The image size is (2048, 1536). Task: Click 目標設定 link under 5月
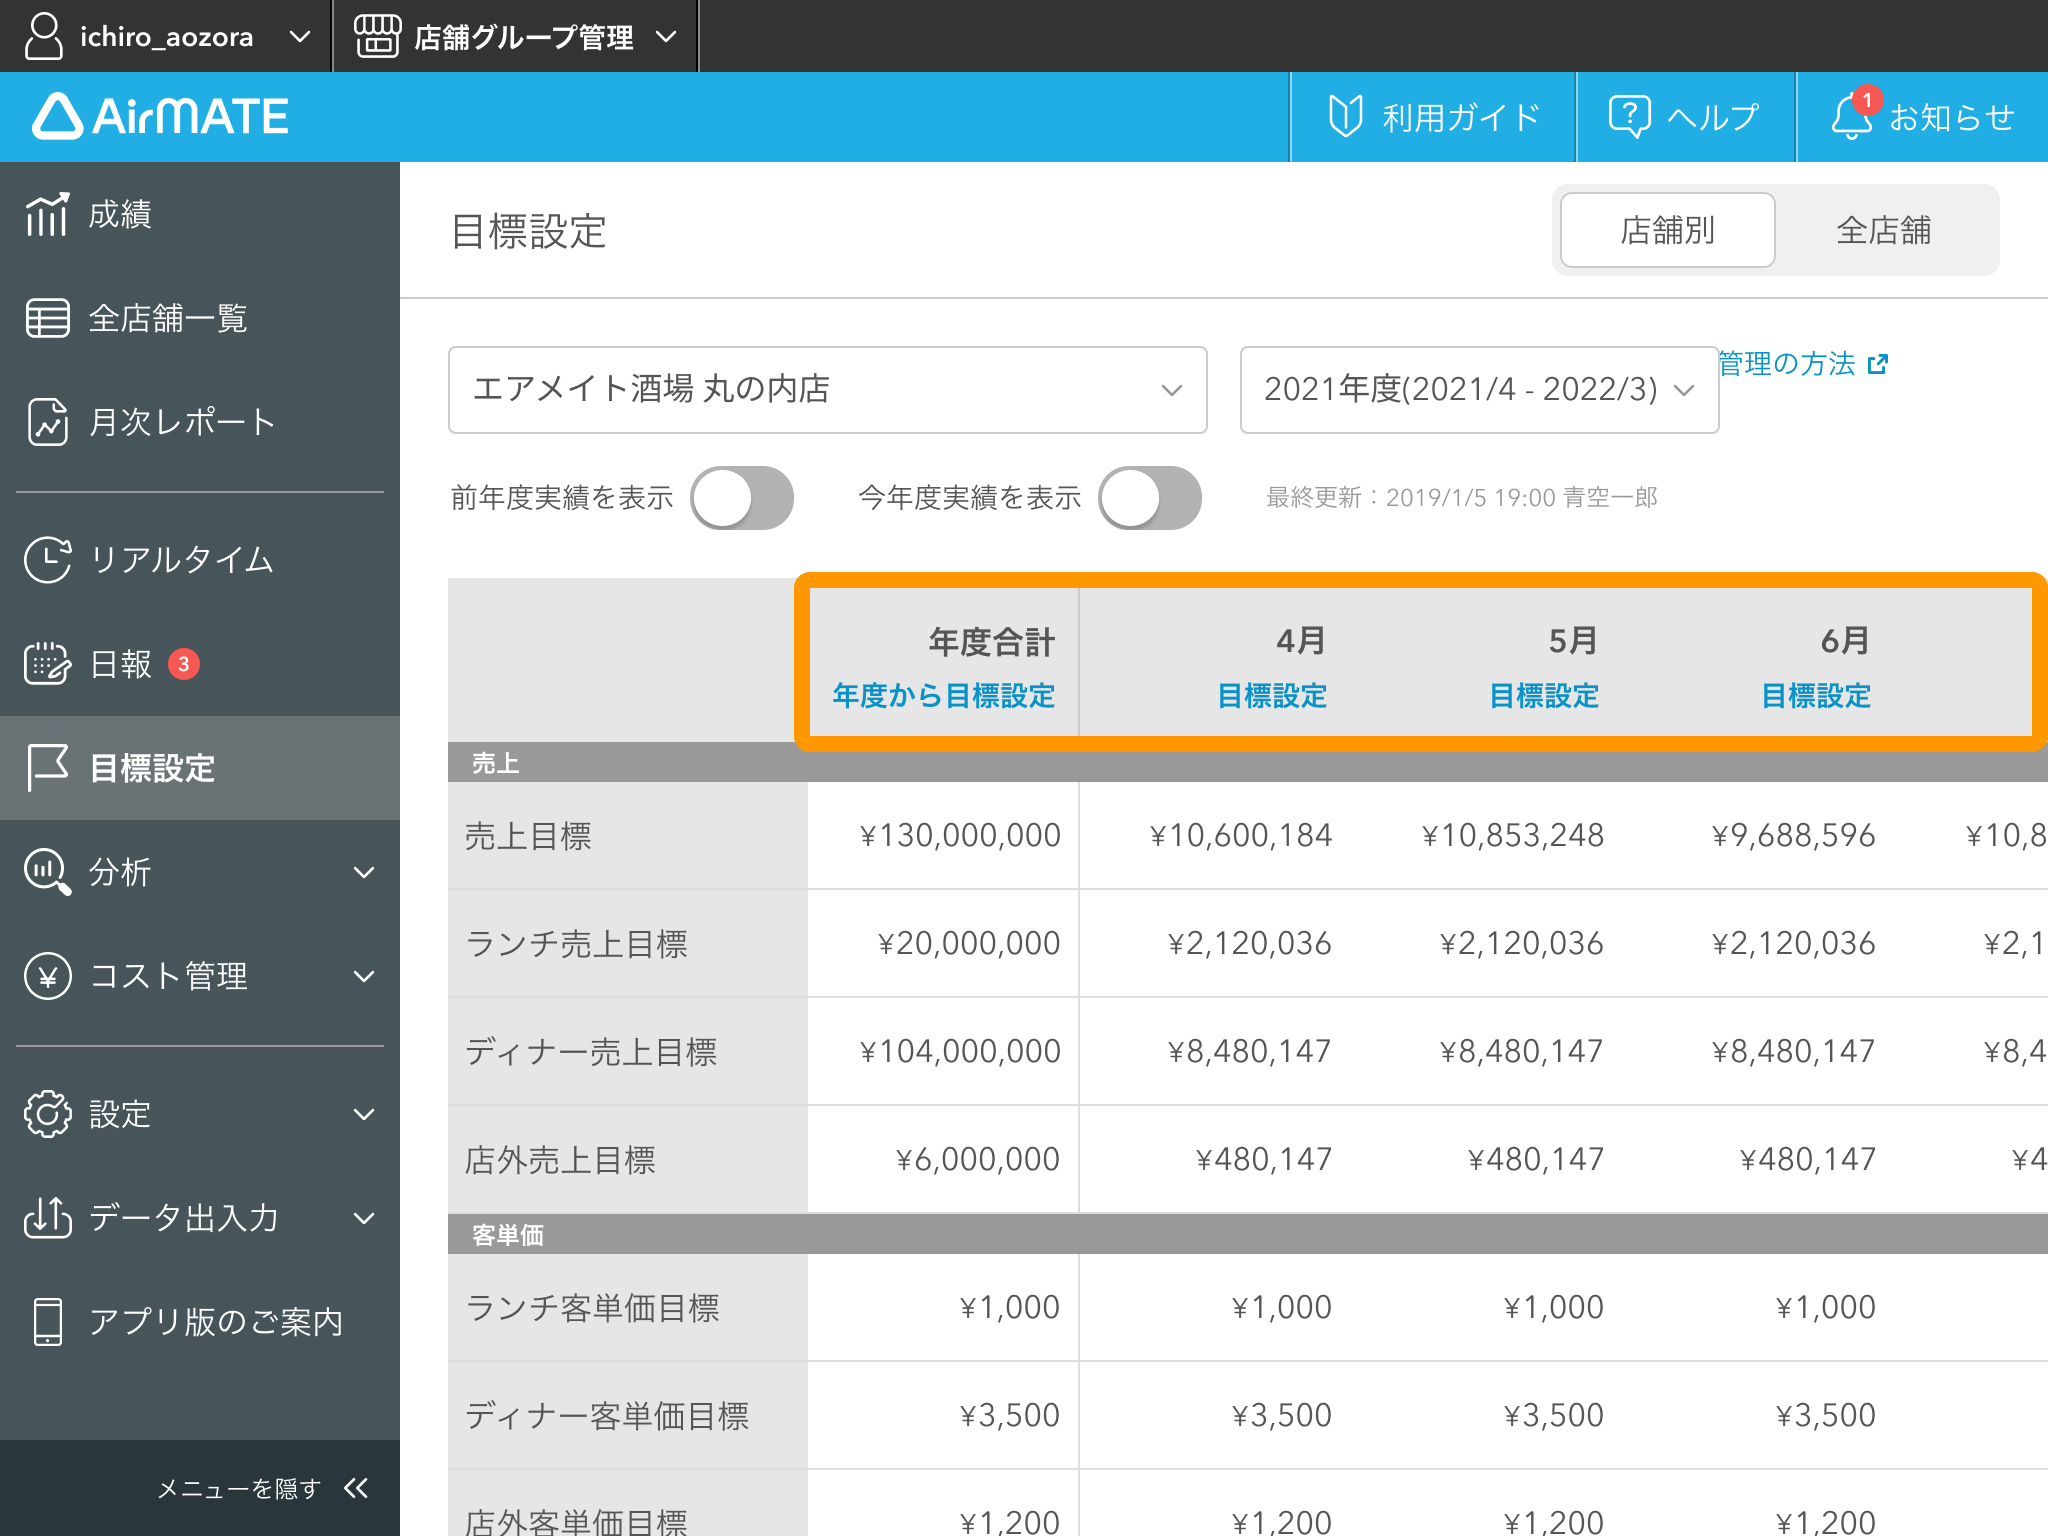point(1544,695)
